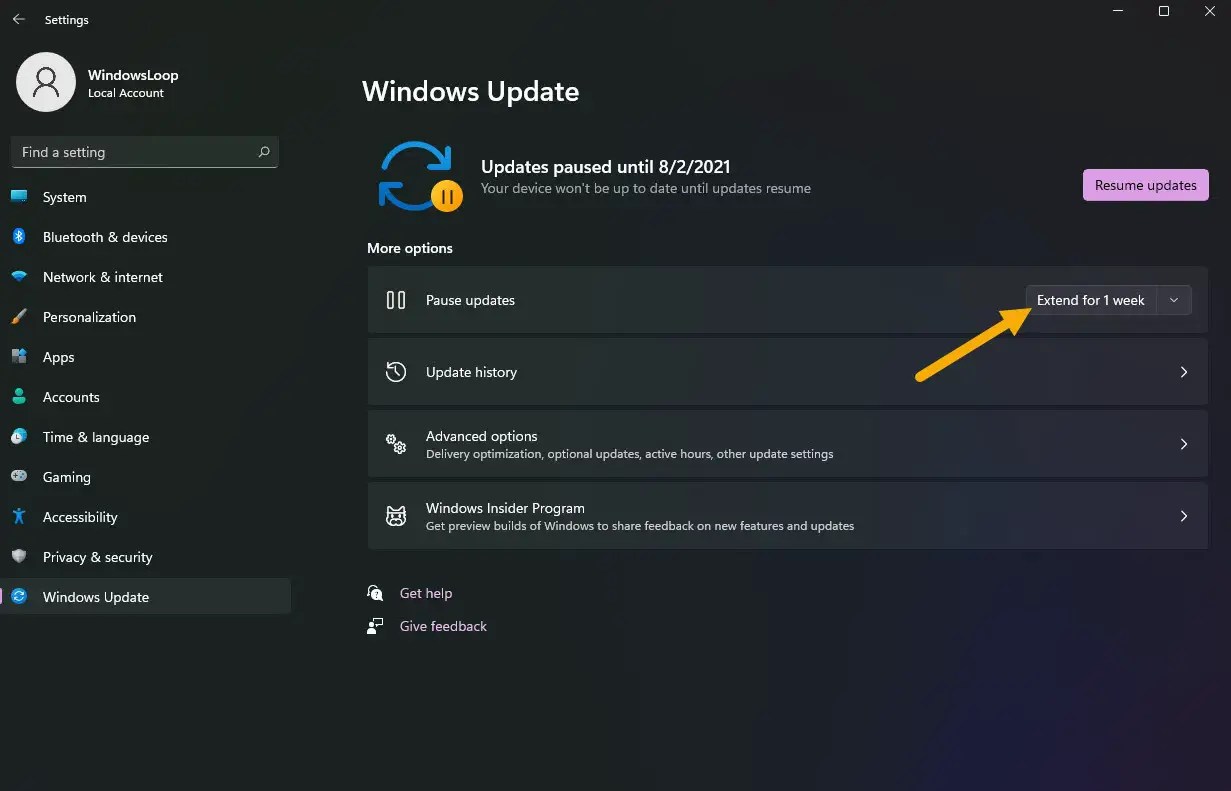The image size is (1231, 791).
Task: Click the Advanced options gears icon
Action: [396, 444]
